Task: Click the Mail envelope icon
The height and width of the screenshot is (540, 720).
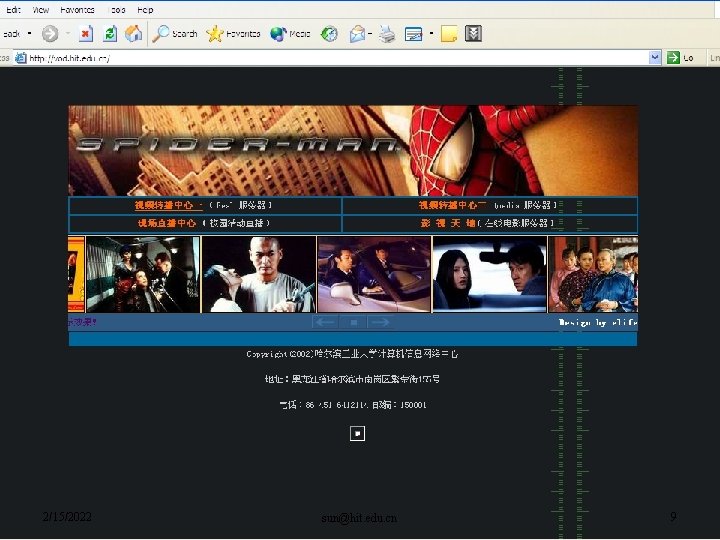Action: [x=357, y=34]
